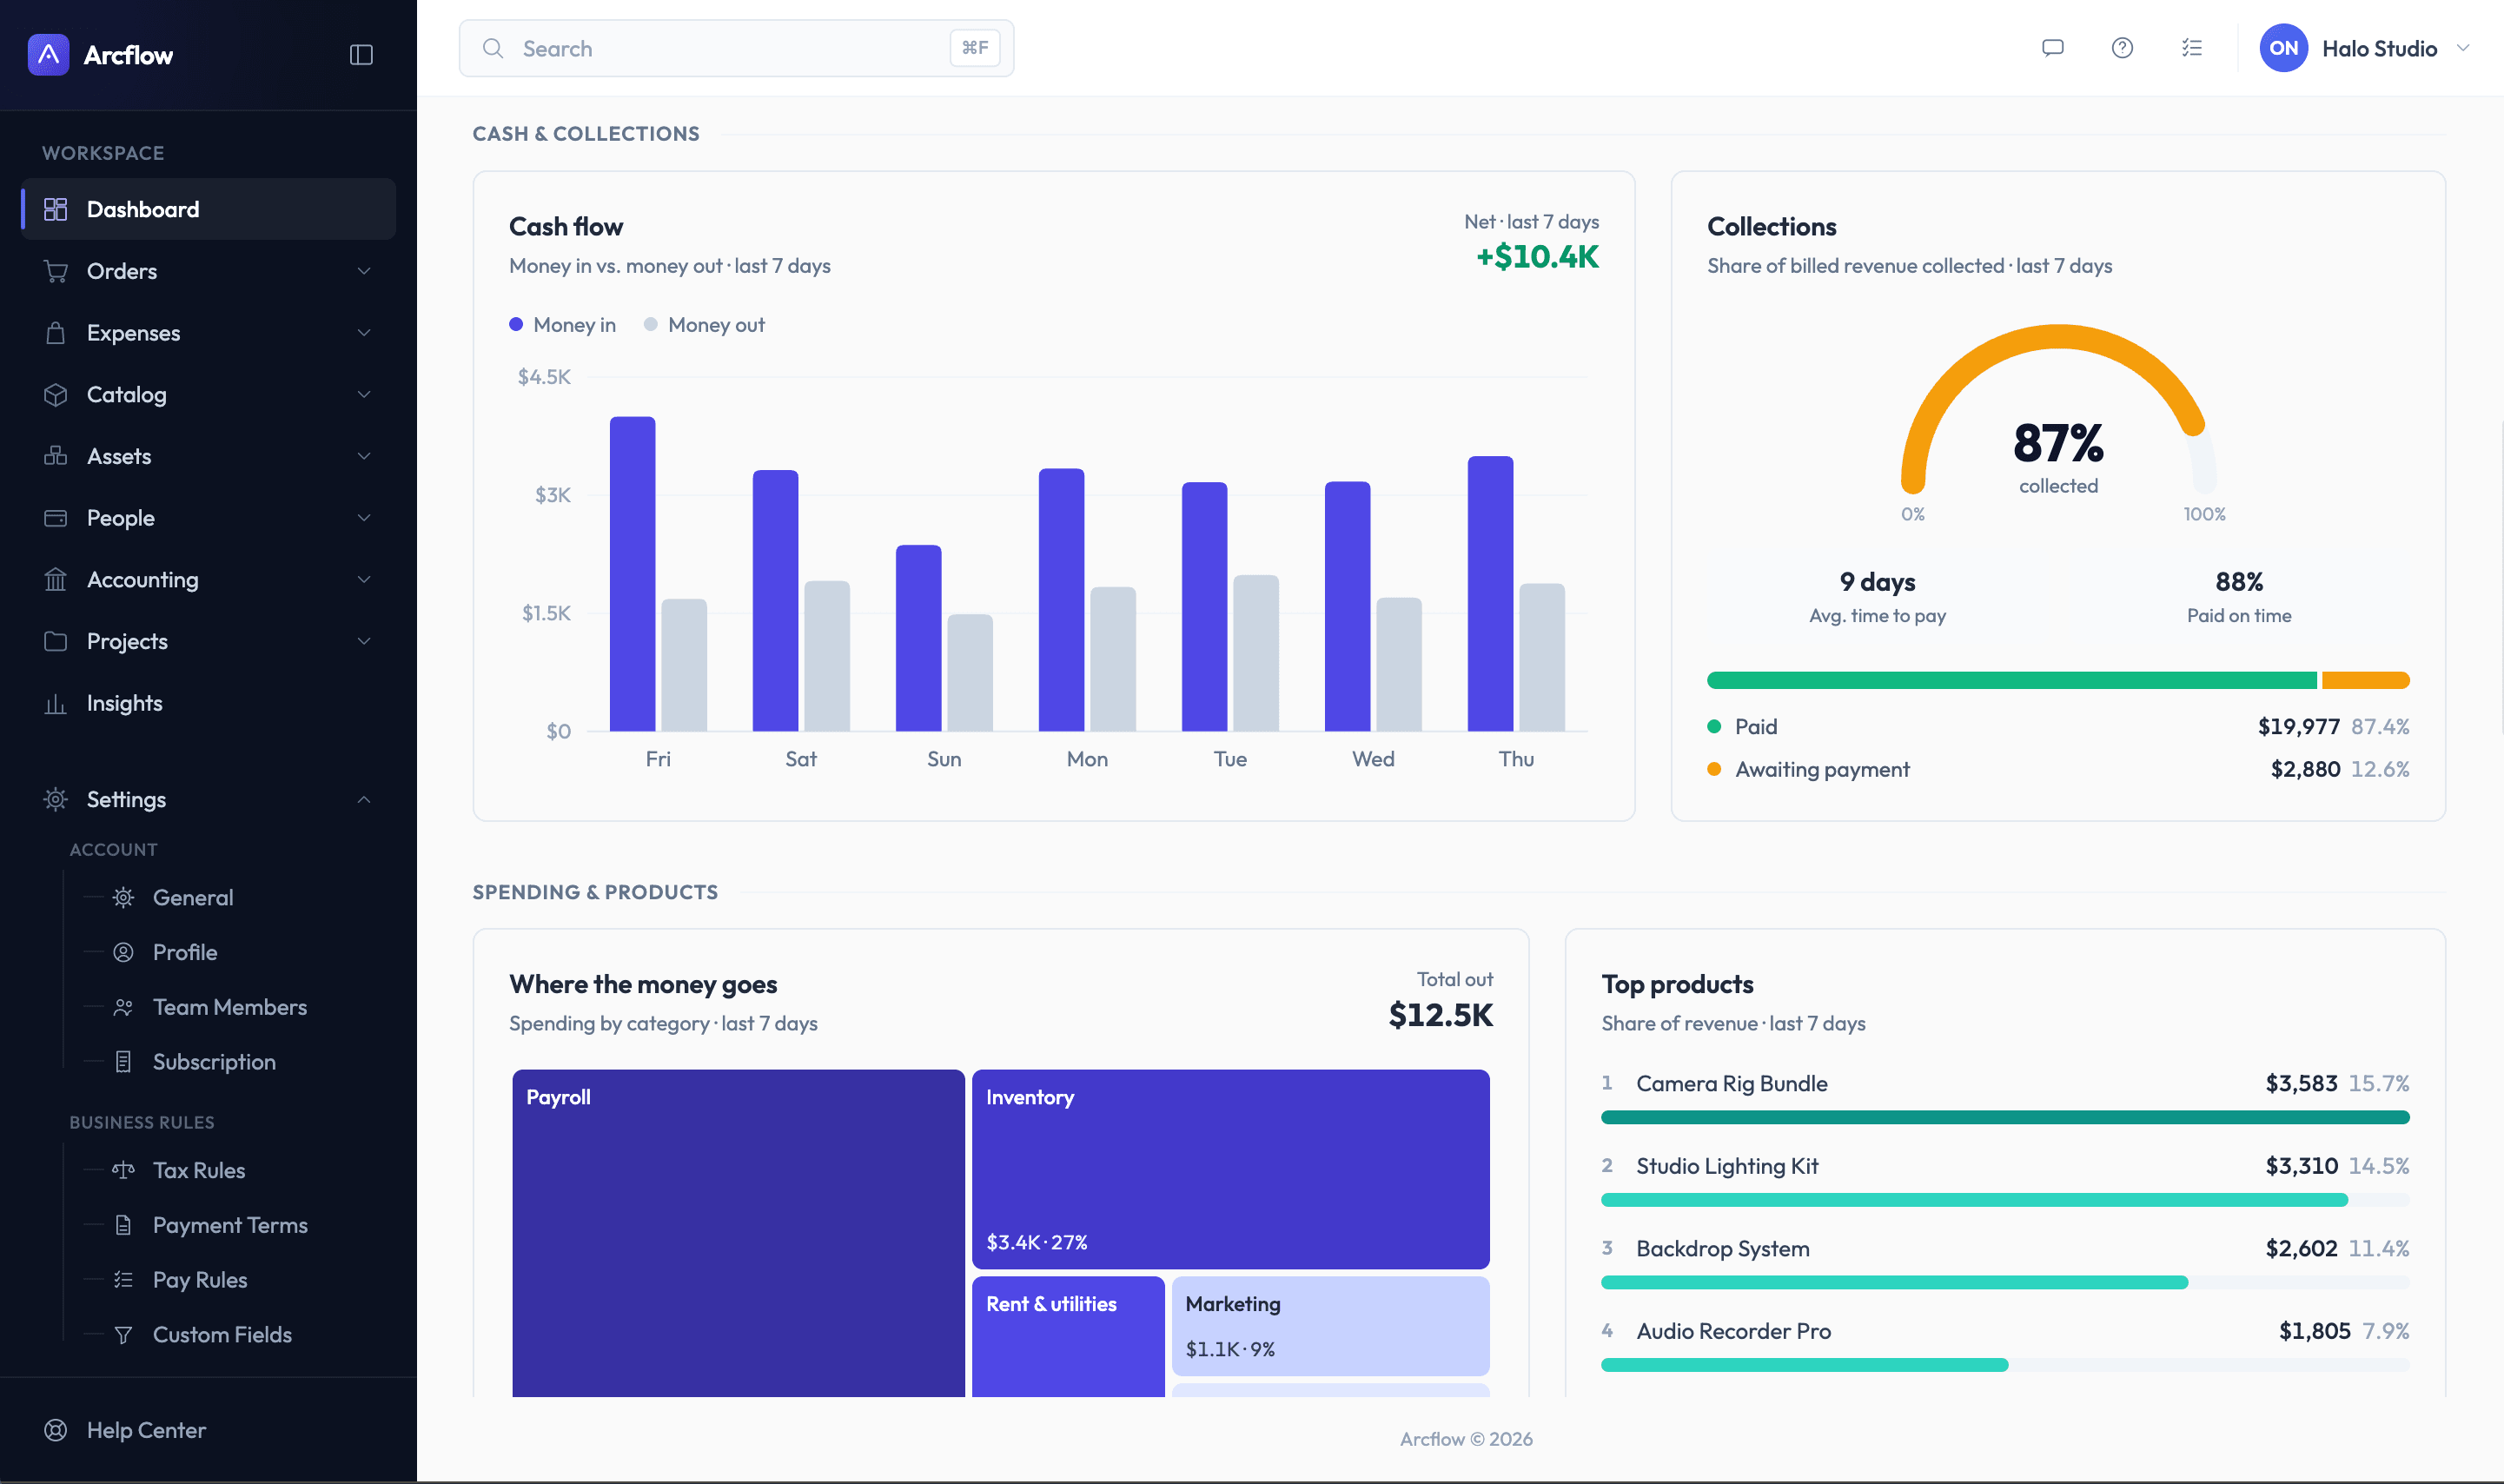Screen dimensions: 2504x1484
Task: Open the chat messages icon in the header
Action: 2052,48
